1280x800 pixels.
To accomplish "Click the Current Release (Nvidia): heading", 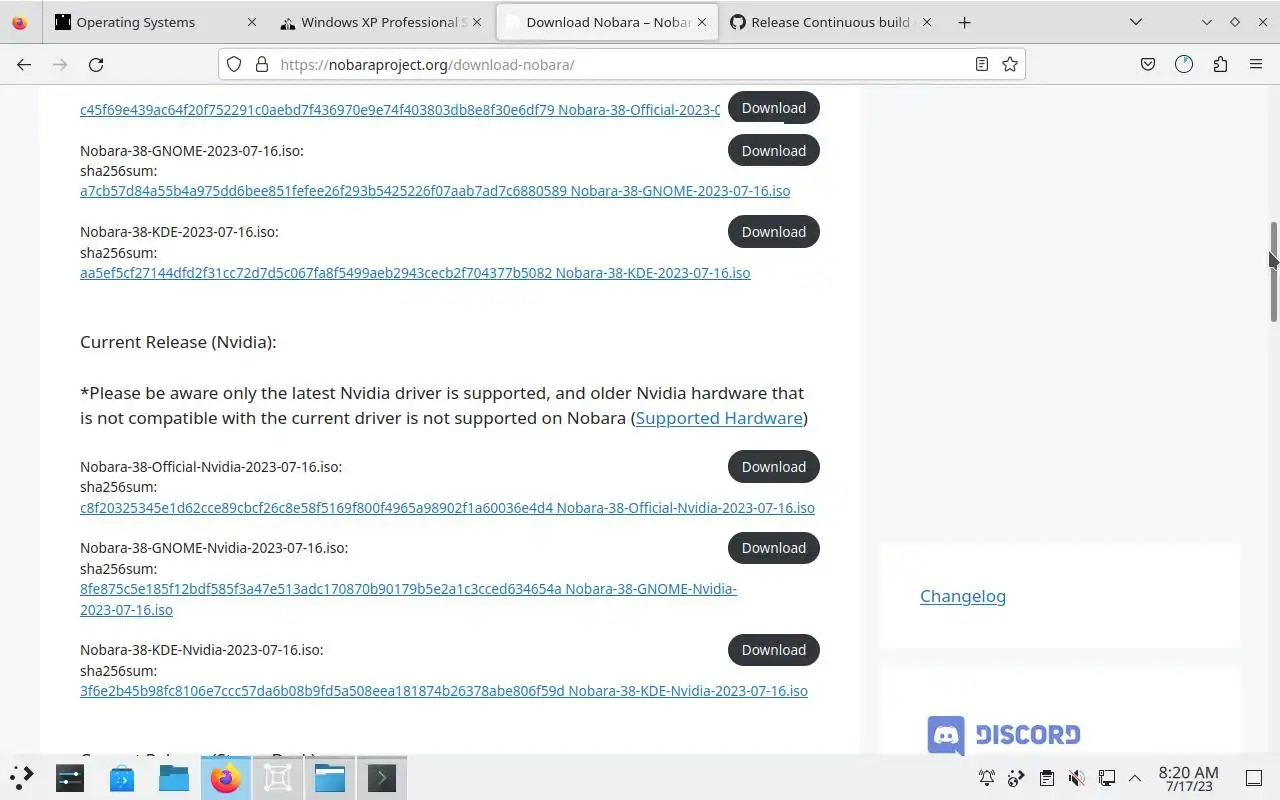I will tap(178, 342).
